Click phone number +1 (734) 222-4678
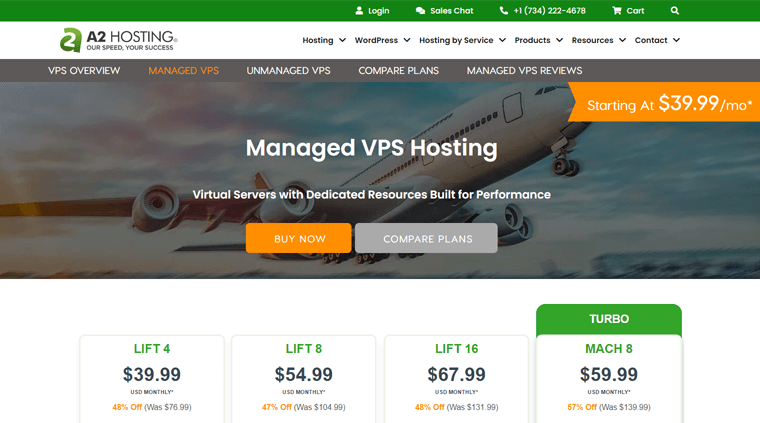Screen dimensions: 760x423 tap(550, 11)
